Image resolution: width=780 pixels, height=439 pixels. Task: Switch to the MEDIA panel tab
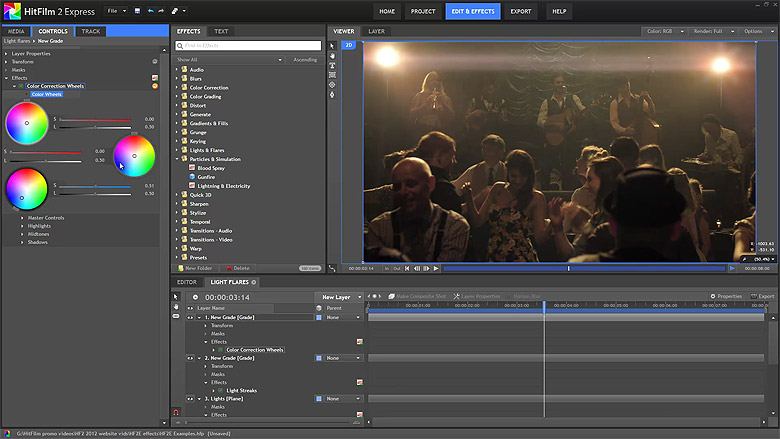tap(16, 31)
